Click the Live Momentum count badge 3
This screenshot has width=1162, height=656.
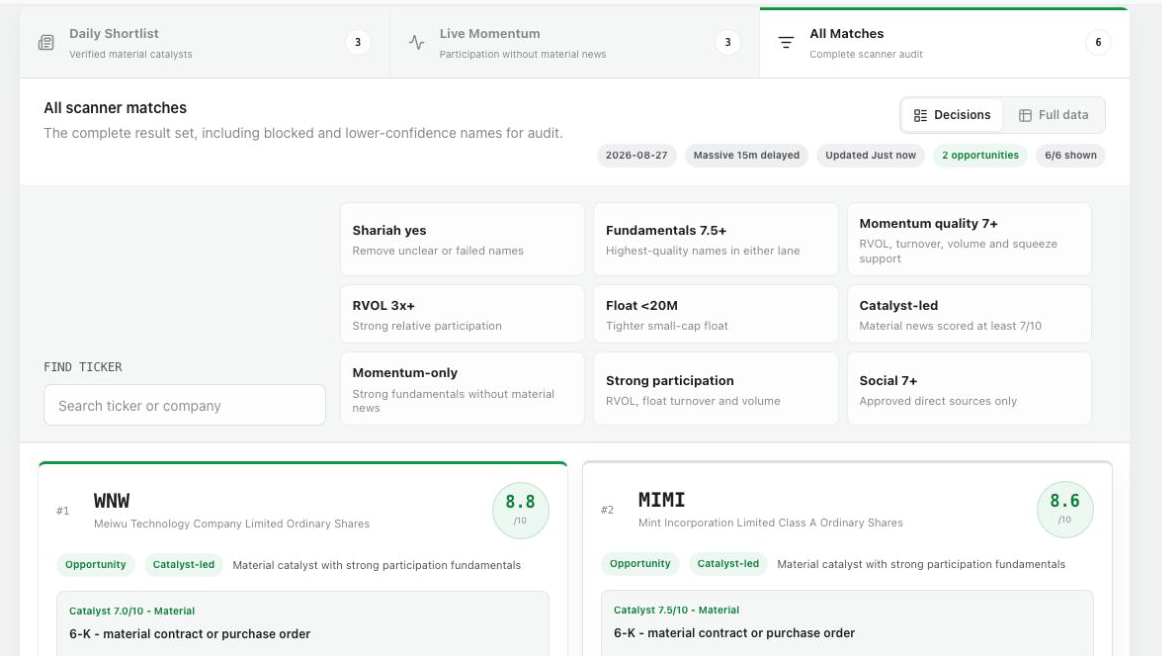[x=728, y=42]
